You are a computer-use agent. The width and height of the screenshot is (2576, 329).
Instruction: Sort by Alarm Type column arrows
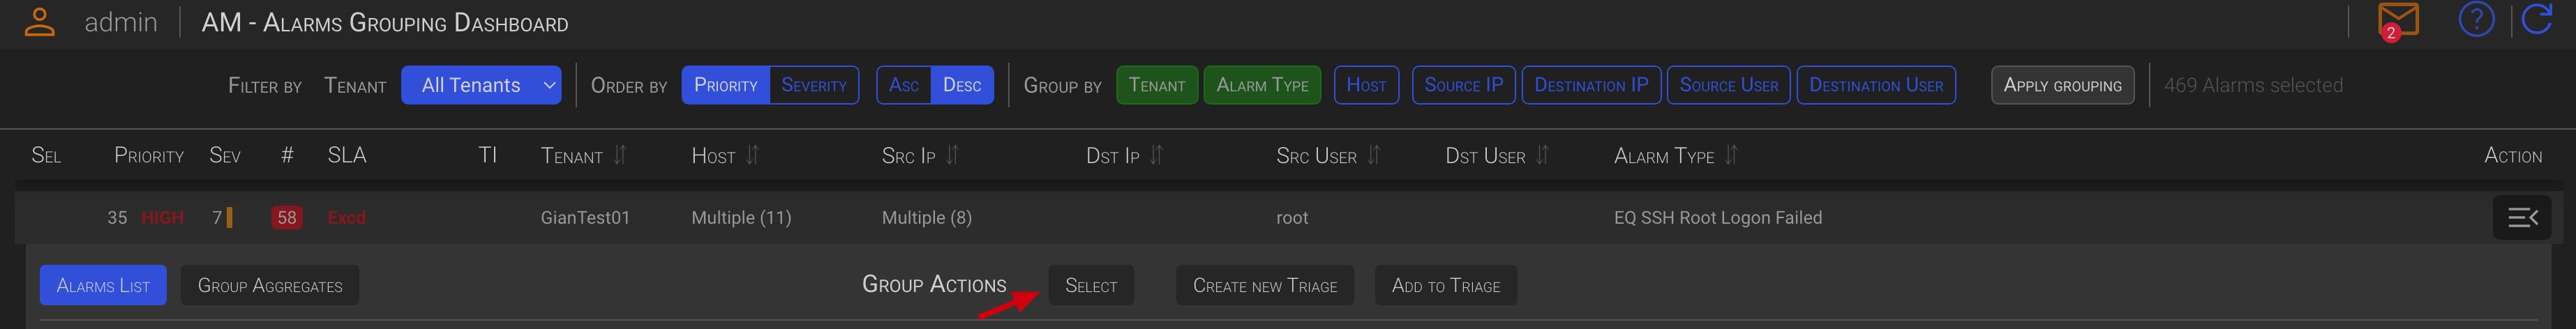click(1731, 155)
